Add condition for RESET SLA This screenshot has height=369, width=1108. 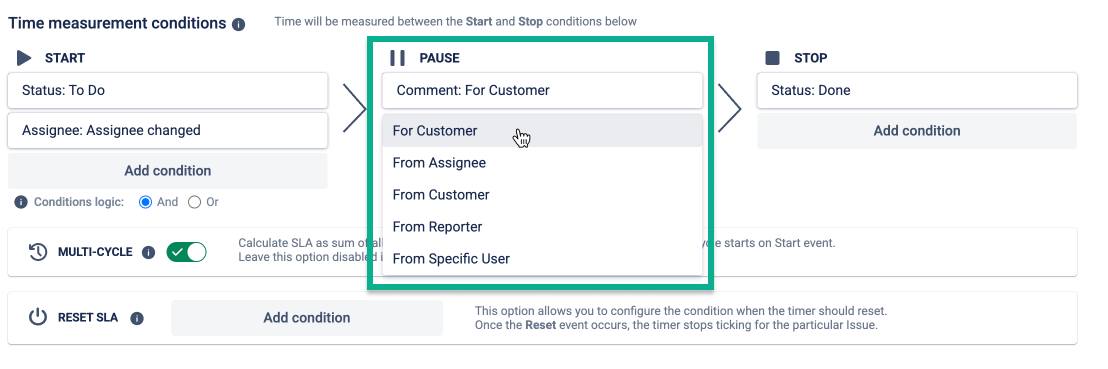tap(307, 317)
